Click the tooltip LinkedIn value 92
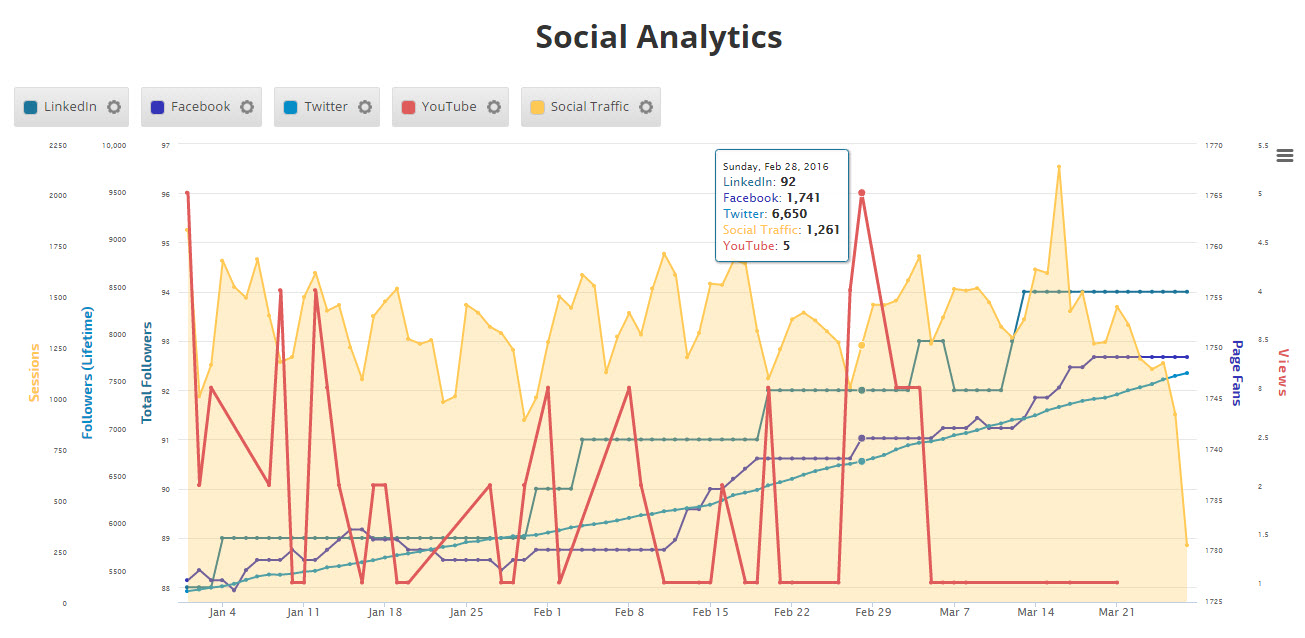1305x638 pixels. (788, 182)
